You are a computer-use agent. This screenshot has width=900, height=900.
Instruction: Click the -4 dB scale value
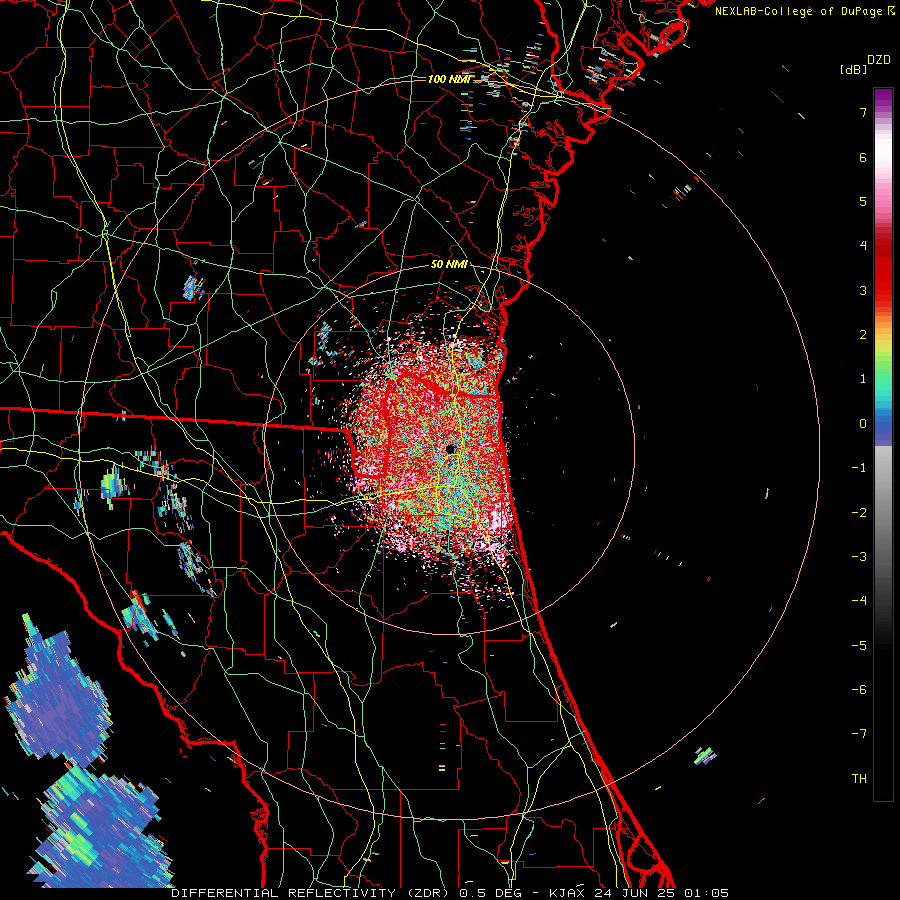coord(859,601)
